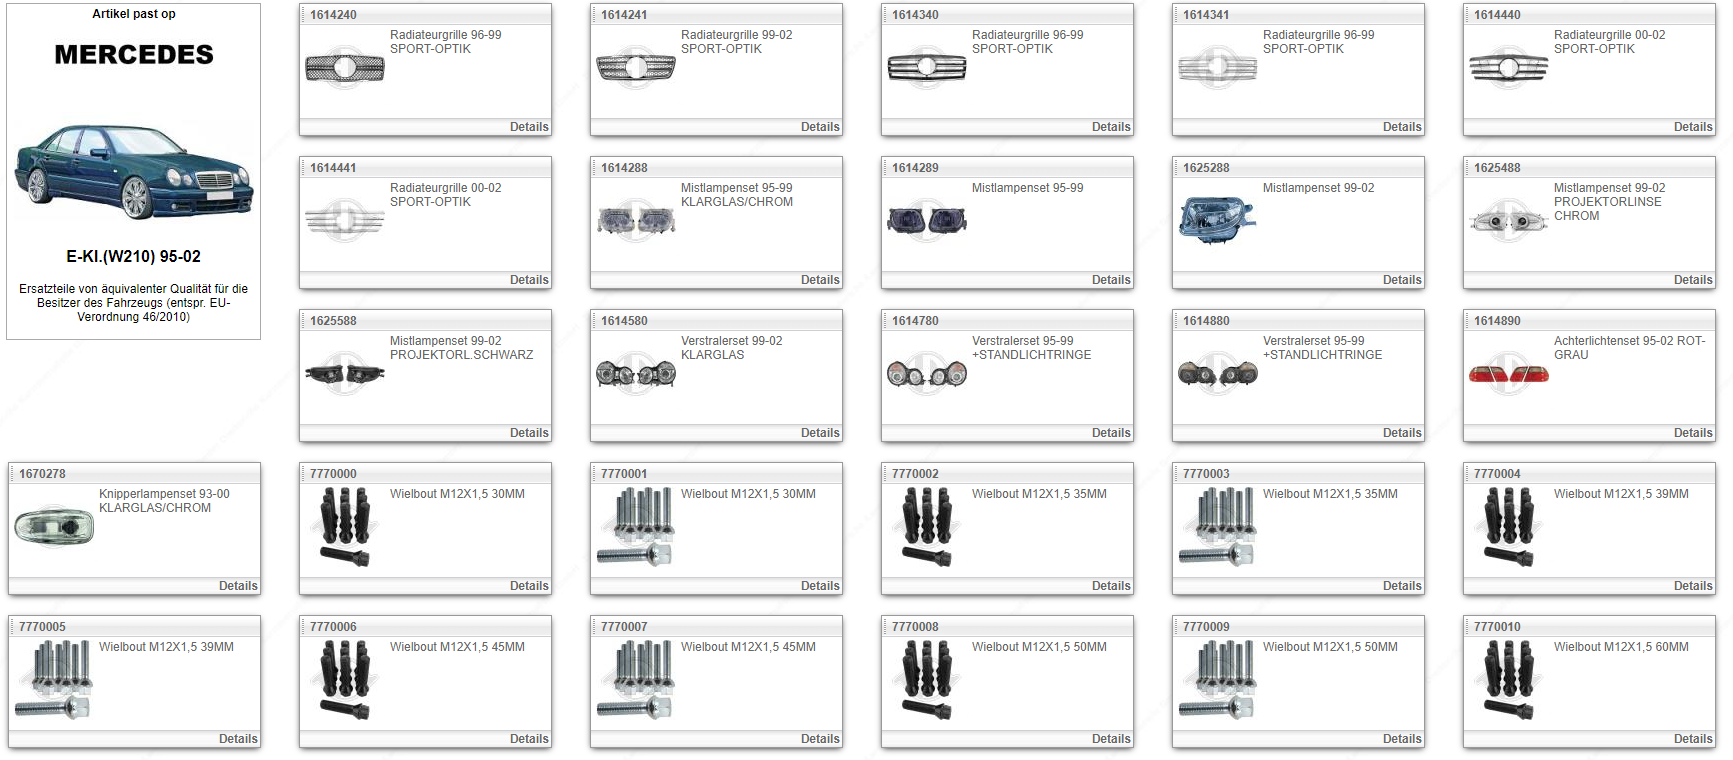Click the 7770005 silver wheel bolts image

pyautogui.click(x=54, y=680)
